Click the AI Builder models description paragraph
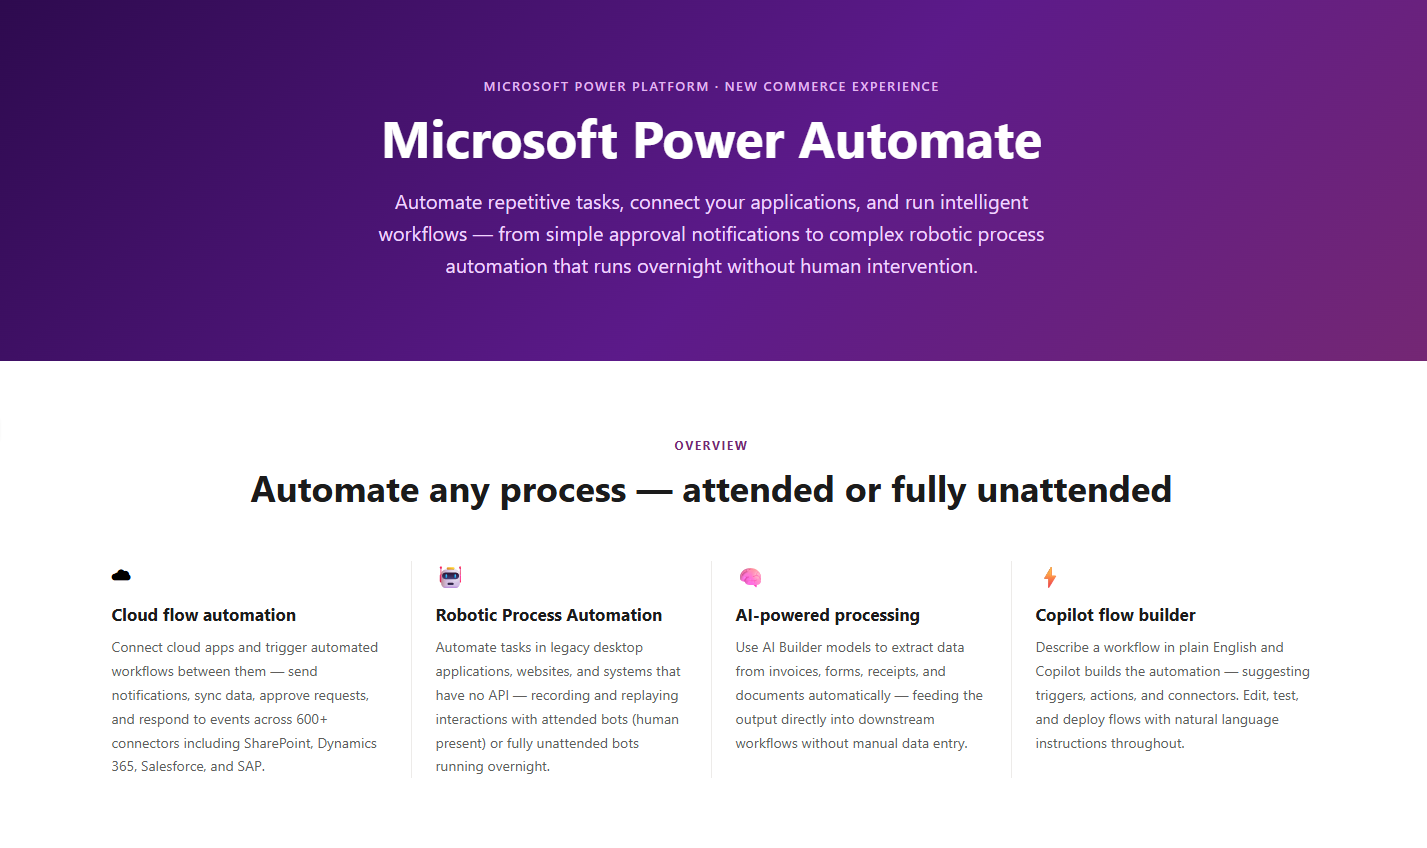 pyautogui.click(x=859, y=695)
